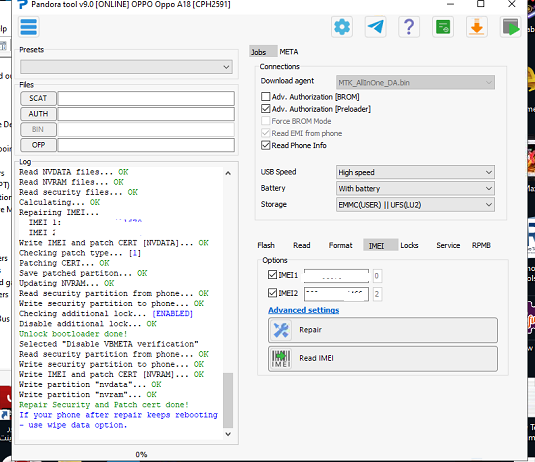The height and width of the screenshot is (462, 535).
Task: Click the SCAT file button
Action: coord(38,98)
